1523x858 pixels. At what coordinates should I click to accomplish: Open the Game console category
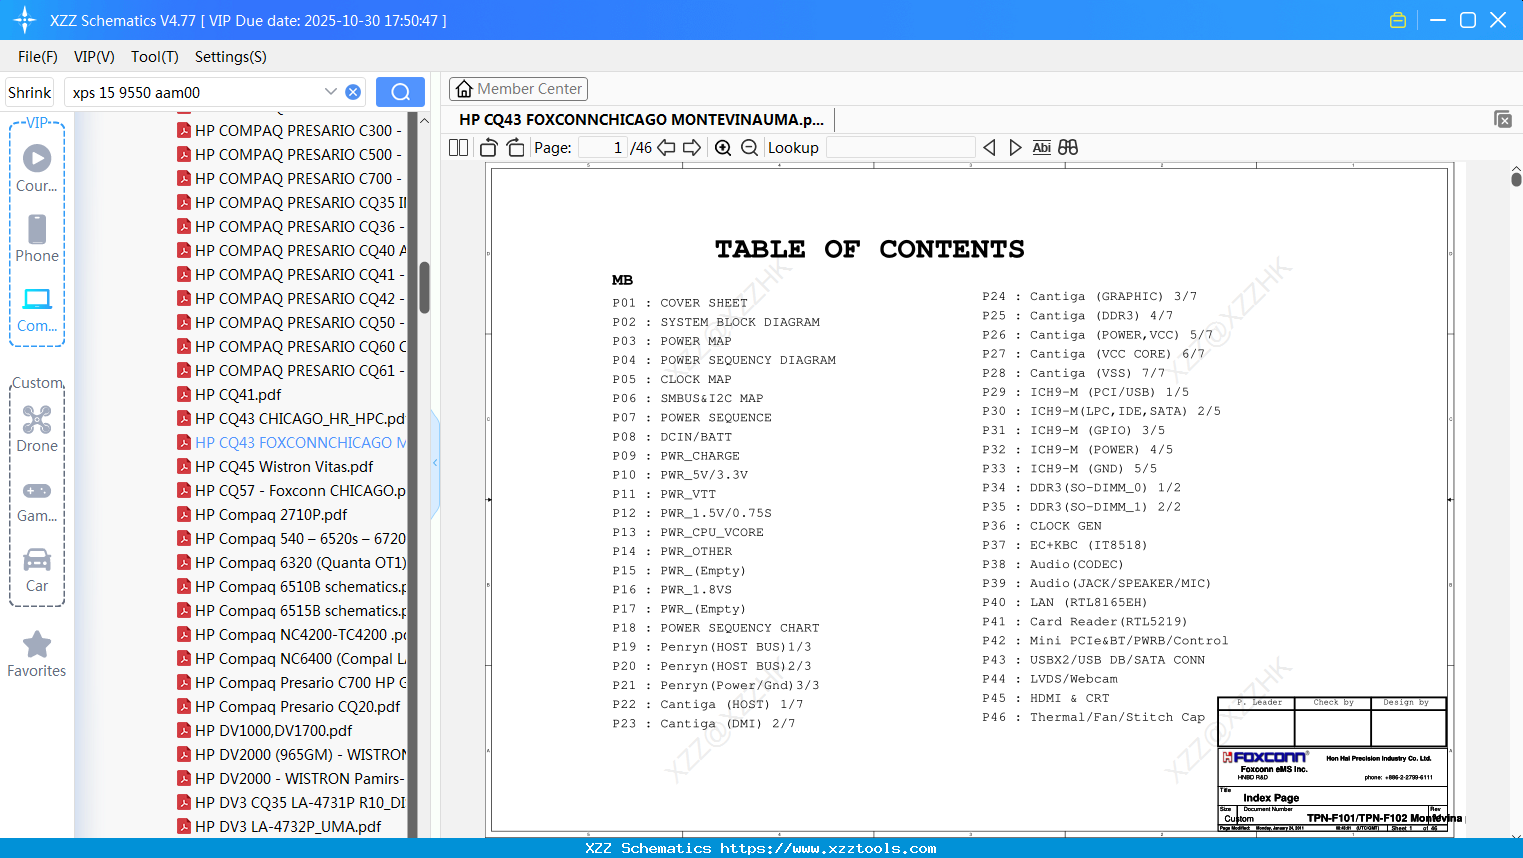tap(37, 500)
